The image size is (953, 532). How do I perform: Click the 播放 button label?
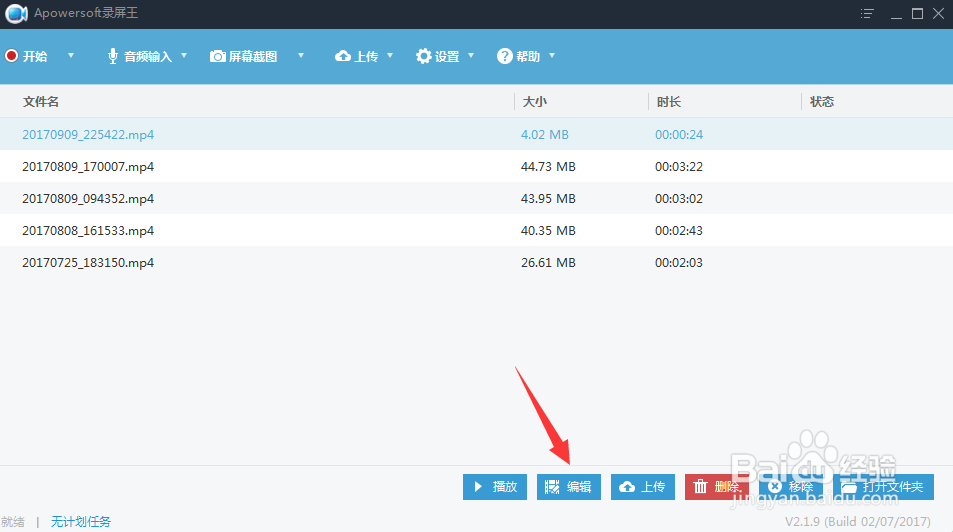[x=505, y=487]
